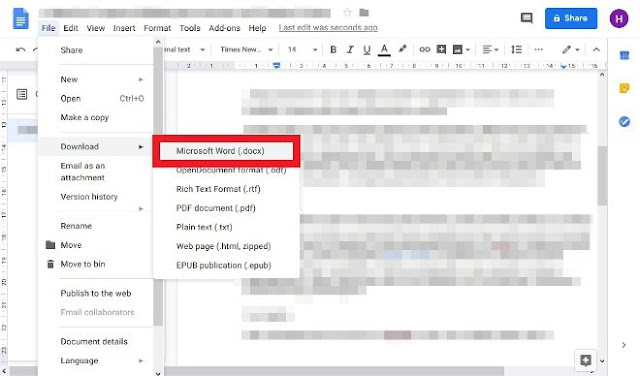
Task: Star the document title
Action: click(x=347, y=13)
